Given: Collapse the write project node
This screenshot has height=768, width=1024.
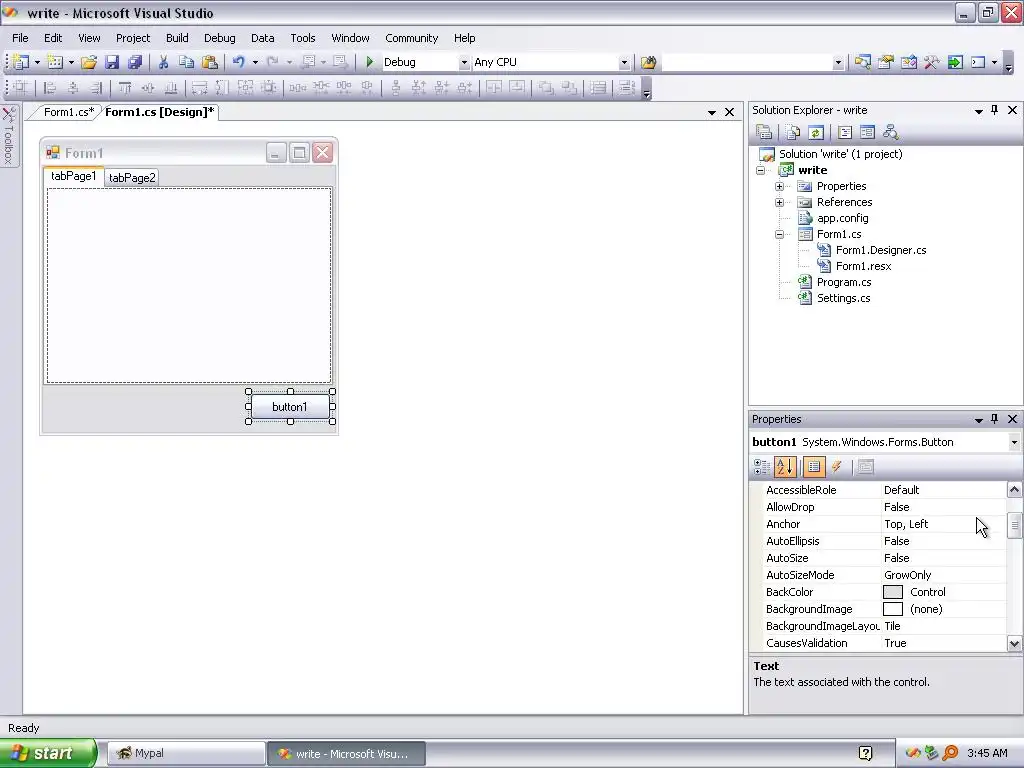Looking at the screenshot, I should click(x=760, y=170).
